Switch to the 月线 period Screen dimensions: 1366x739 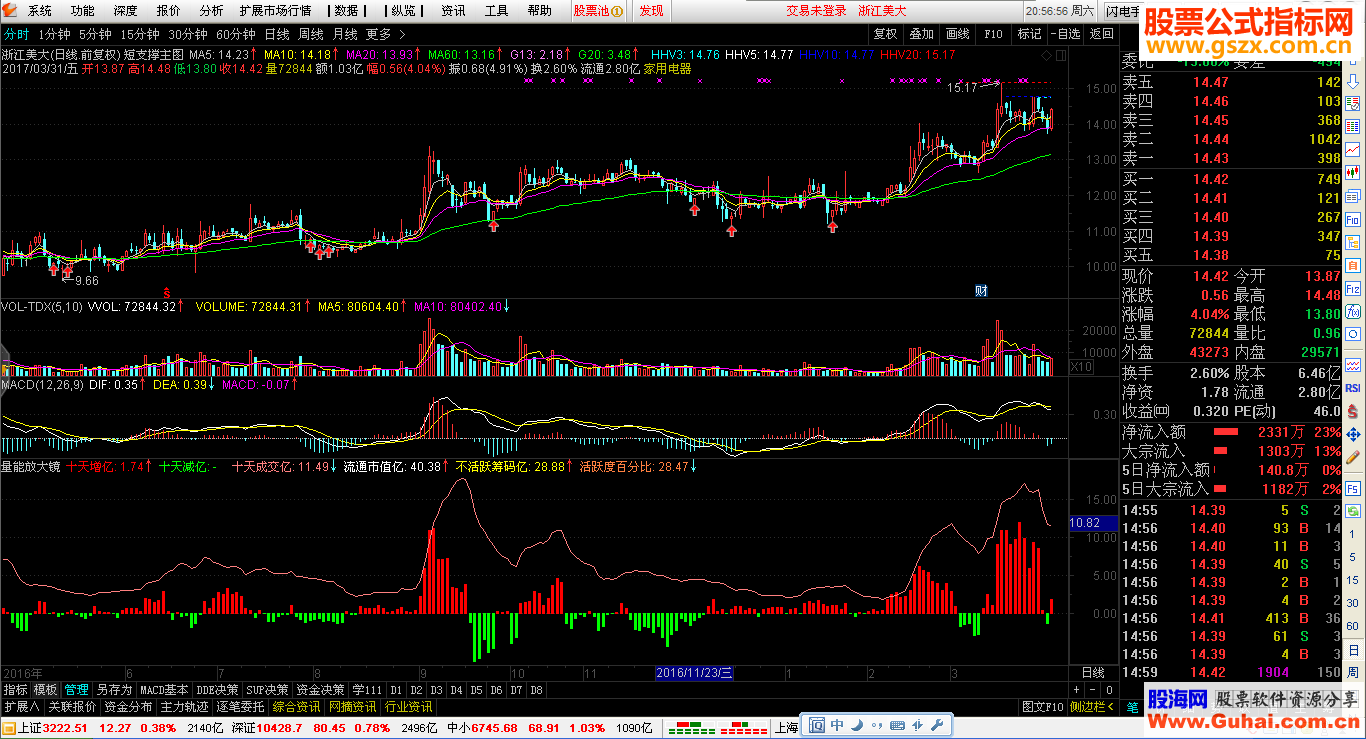[x=345, y=33]
